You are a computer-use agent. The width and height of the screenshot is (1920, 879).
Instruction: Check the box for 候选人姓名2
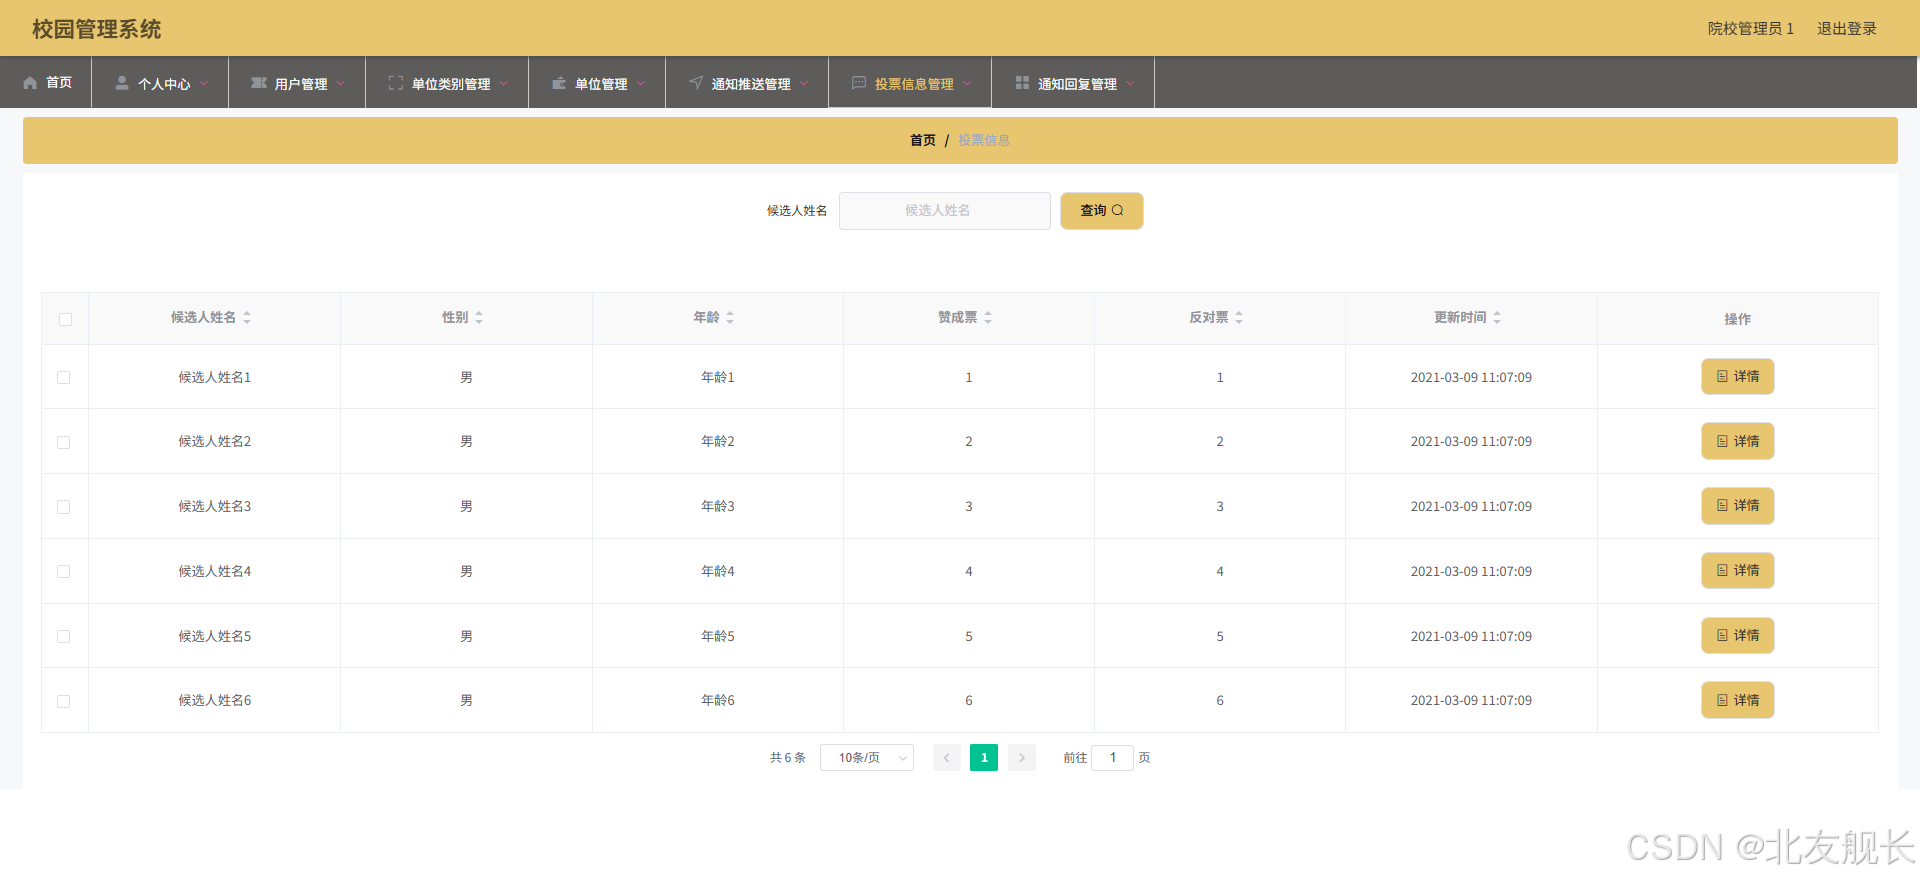point(64,442)
